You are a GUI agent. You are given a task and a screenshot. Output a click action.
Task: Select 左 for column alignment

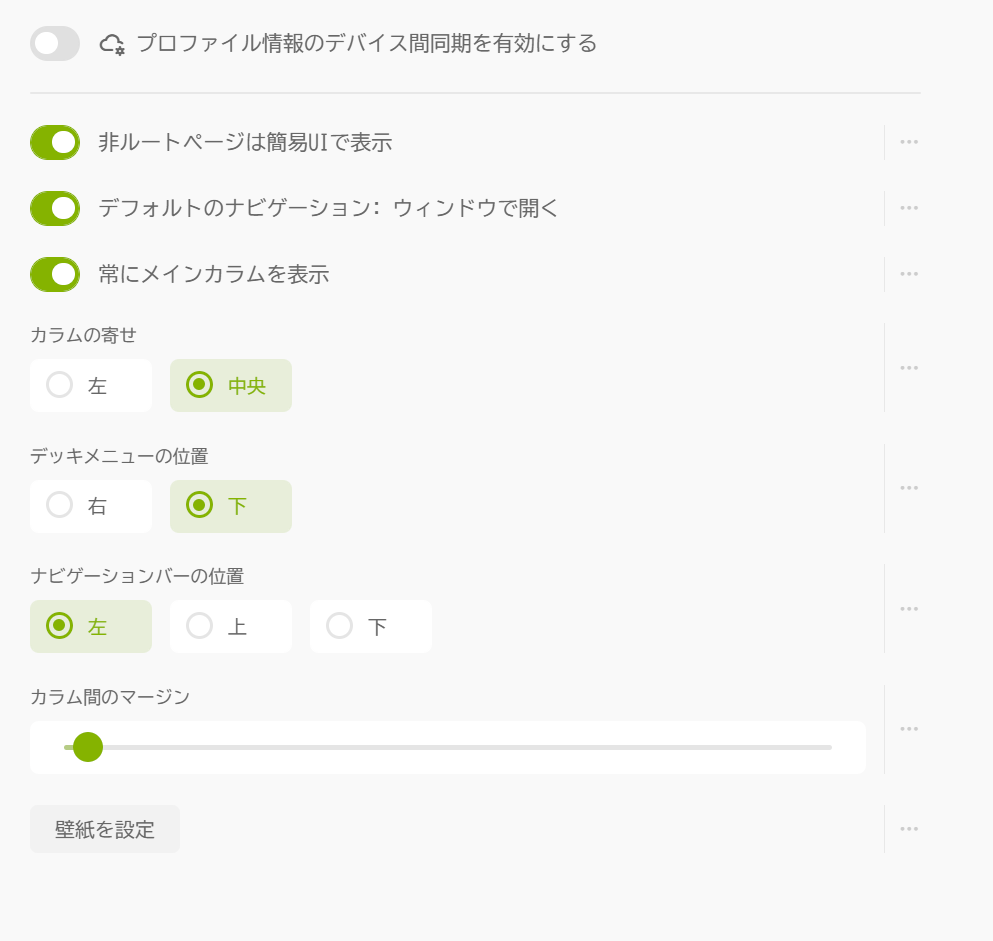pyautogui.click(x=90, y=385)
